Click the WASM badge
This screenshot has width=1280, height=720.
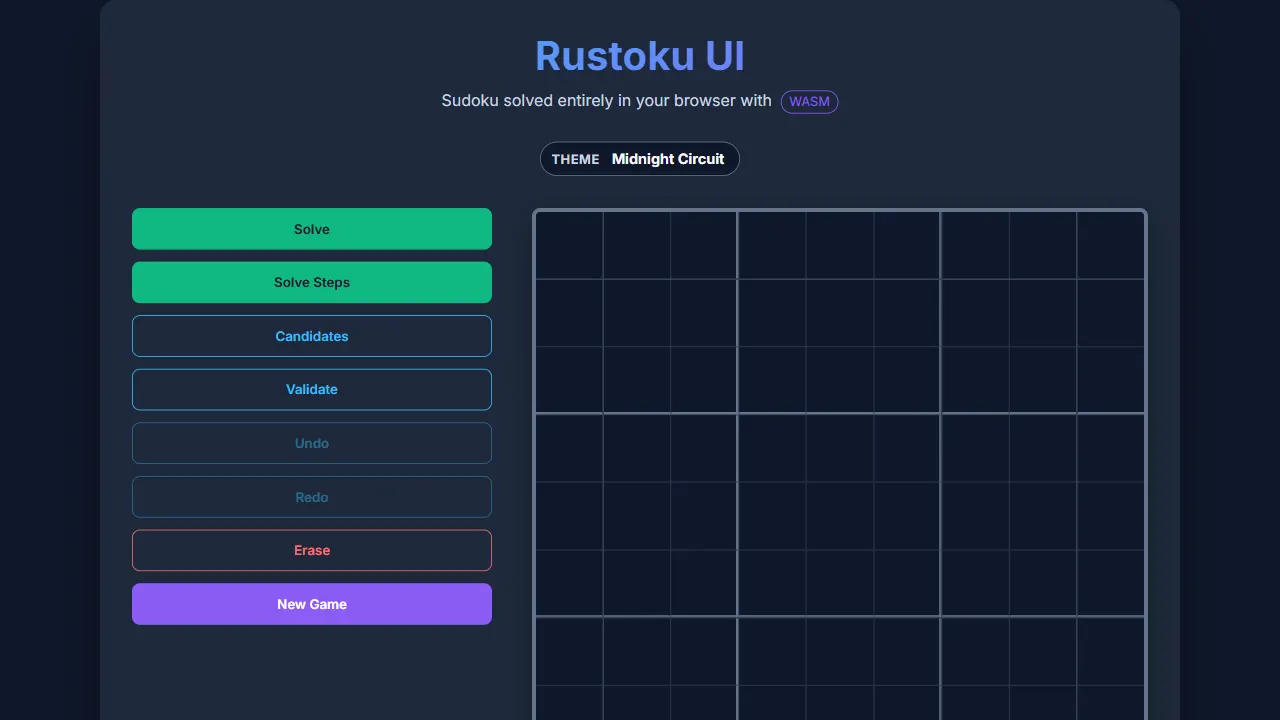click(809, 102)
